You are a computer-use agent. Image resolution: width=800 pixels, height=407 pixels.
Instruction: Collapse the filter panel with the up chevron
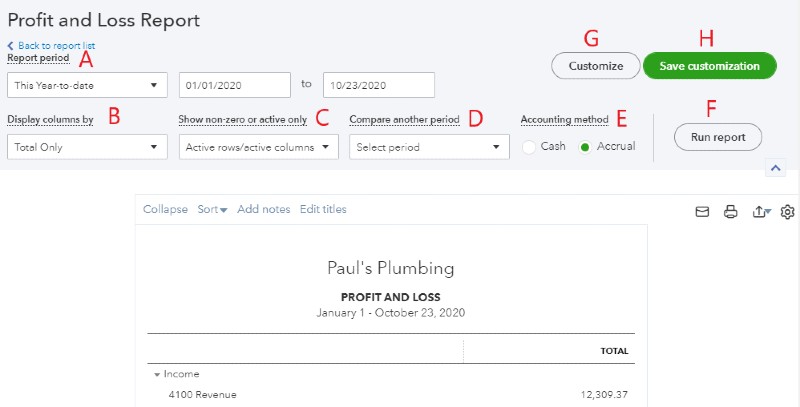click(776, 168)
